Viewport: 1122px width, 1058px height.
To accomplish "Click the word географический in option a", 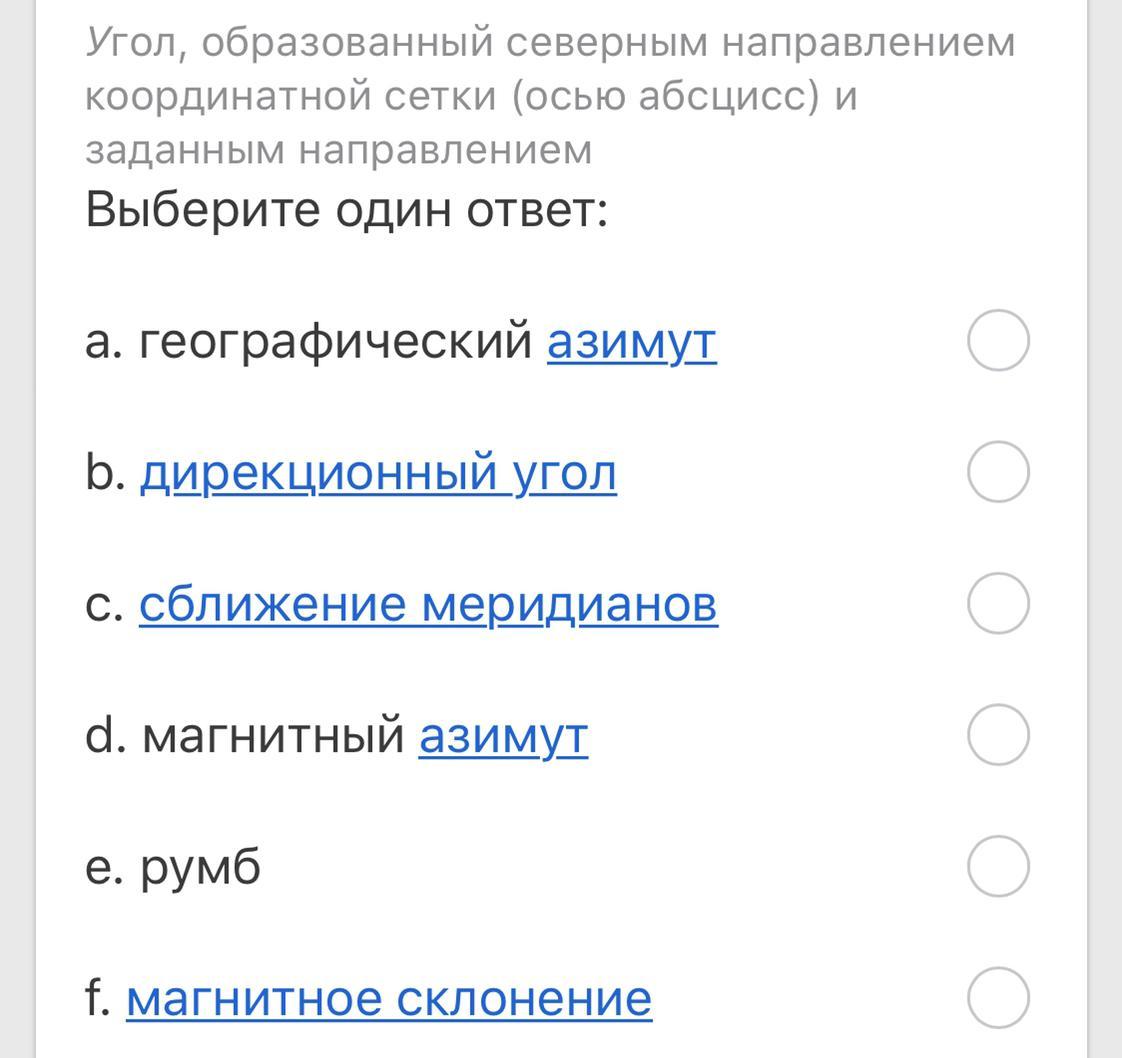I will pyautogui.click(x=335, y=342).
